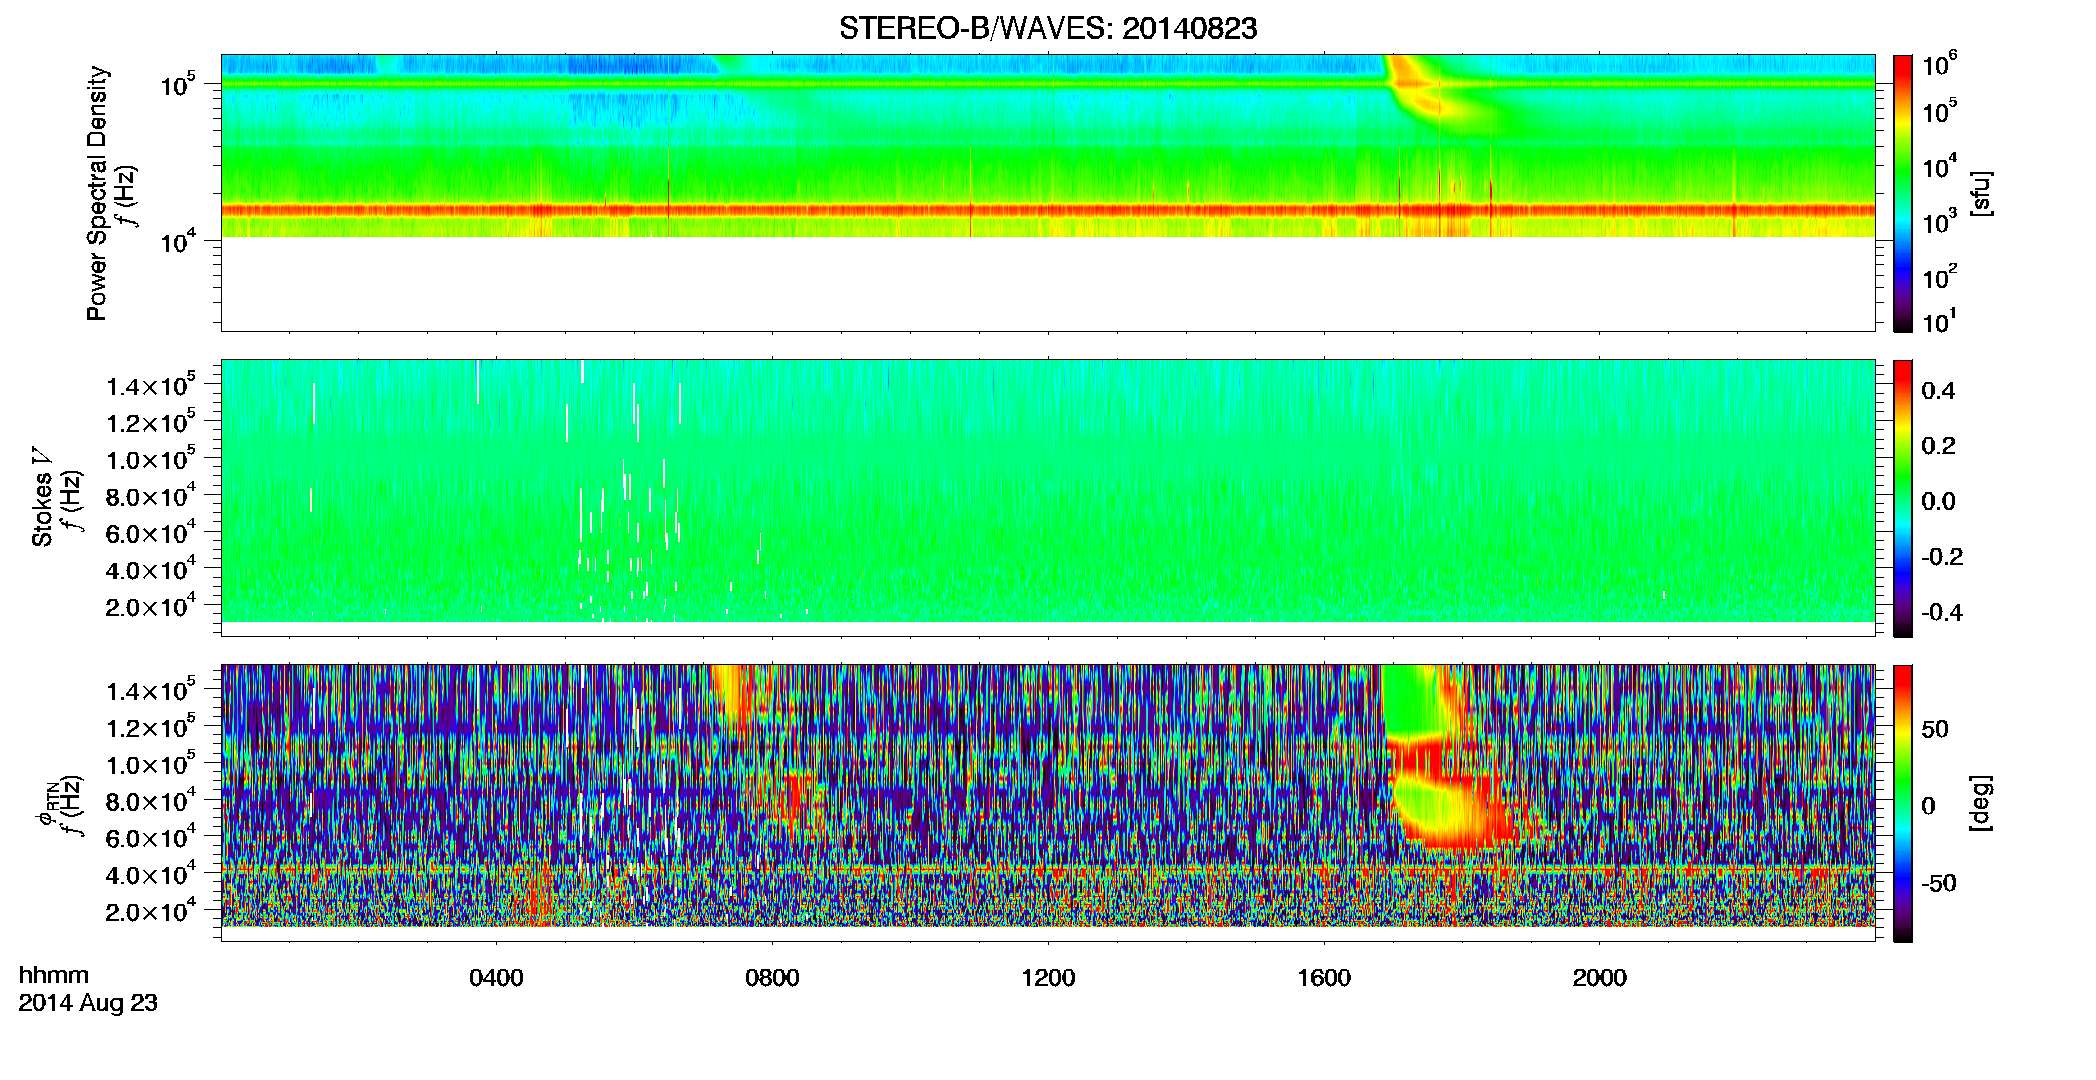Click the -50 value on degrees color bar

1939,884
